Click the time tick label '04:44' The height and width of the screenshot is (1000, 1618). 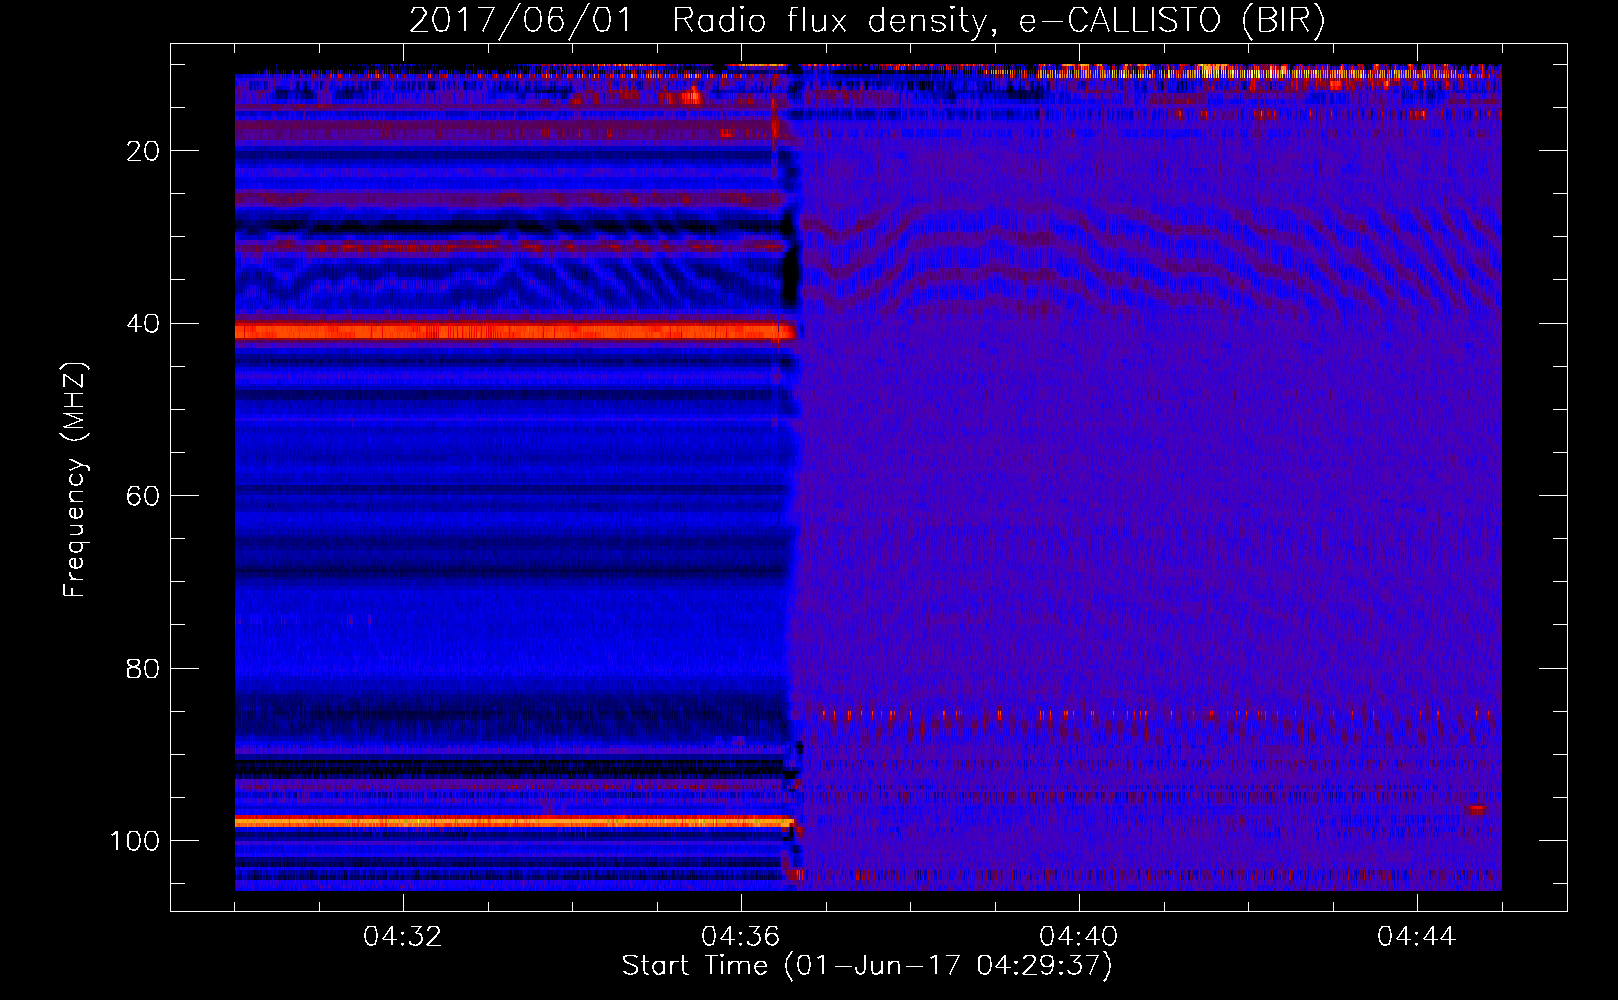pyautogui.click(x=1417, y=937)
